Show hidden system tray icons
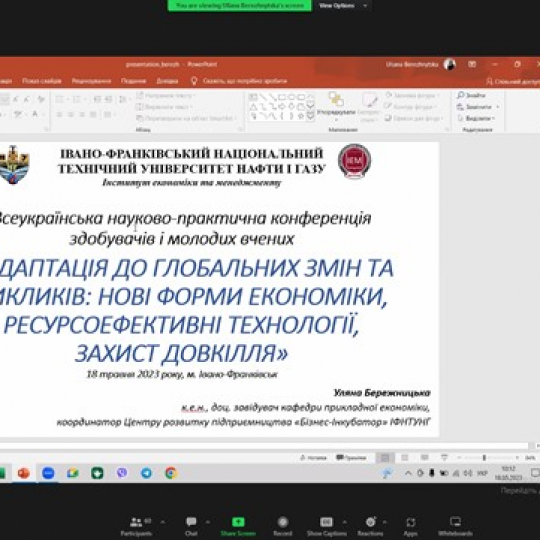This screenshot has width=540, height=540. [x=408, y=473]
